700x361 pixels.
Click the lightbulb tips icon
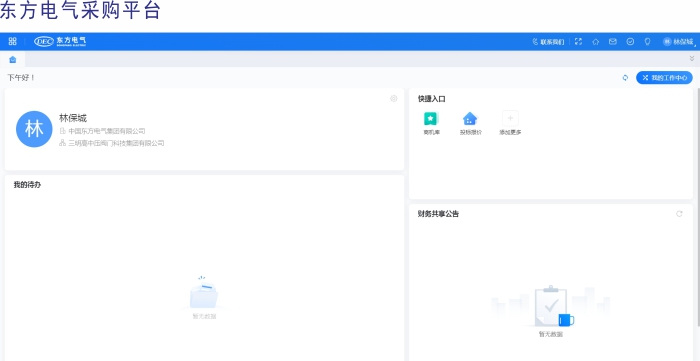click(647, 41)
